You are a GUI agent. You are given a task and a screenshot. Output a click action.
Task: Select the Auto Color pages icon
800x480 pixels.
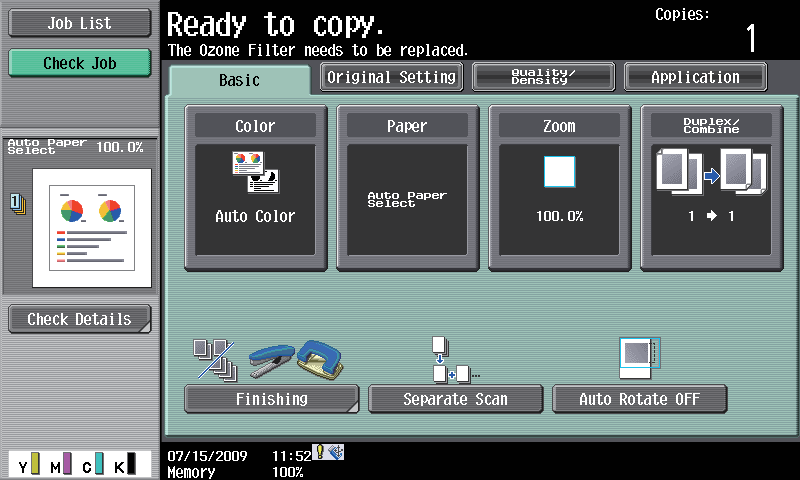point(256,171)
